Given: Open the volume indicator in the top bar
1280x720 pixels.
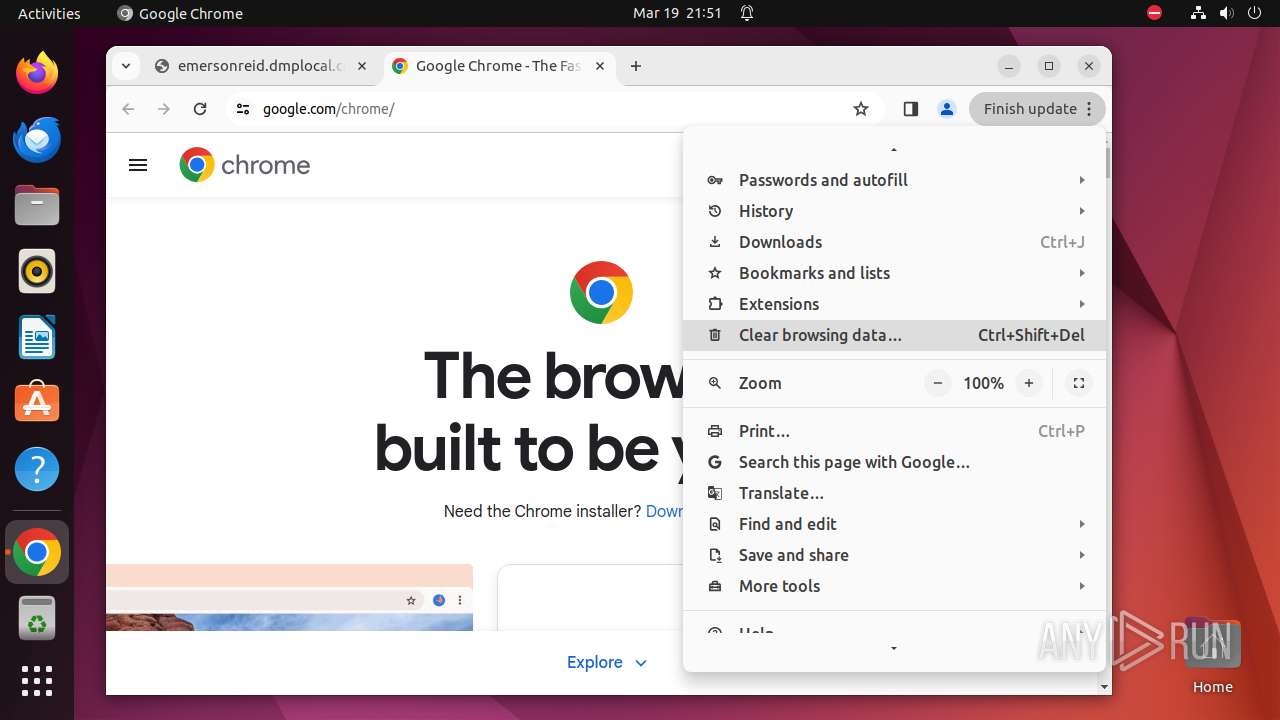Looking at the screenshot, I should click(x=1226, y=13).
